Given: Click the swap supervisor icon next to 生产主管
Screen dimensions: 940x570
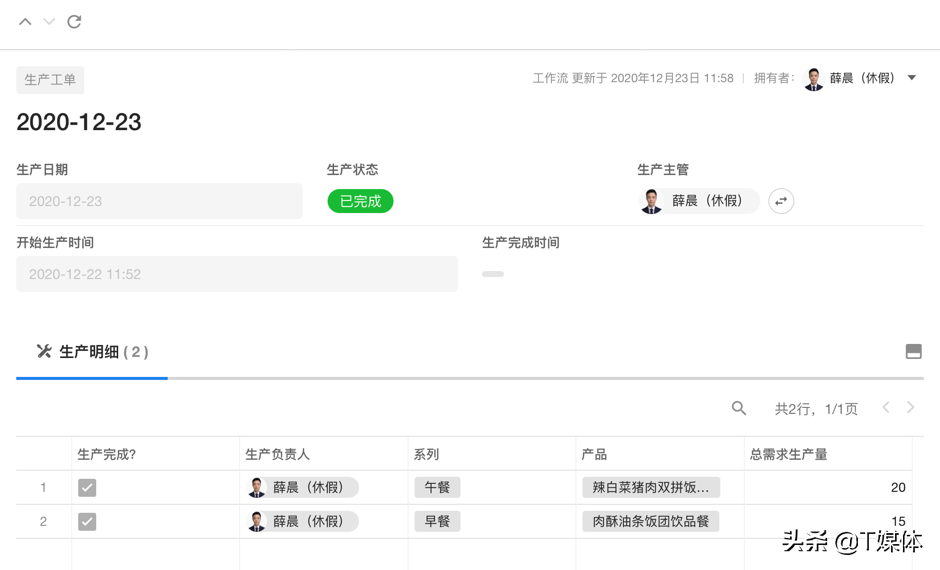Looking at the screenshot, I should (x=781, y=201).
